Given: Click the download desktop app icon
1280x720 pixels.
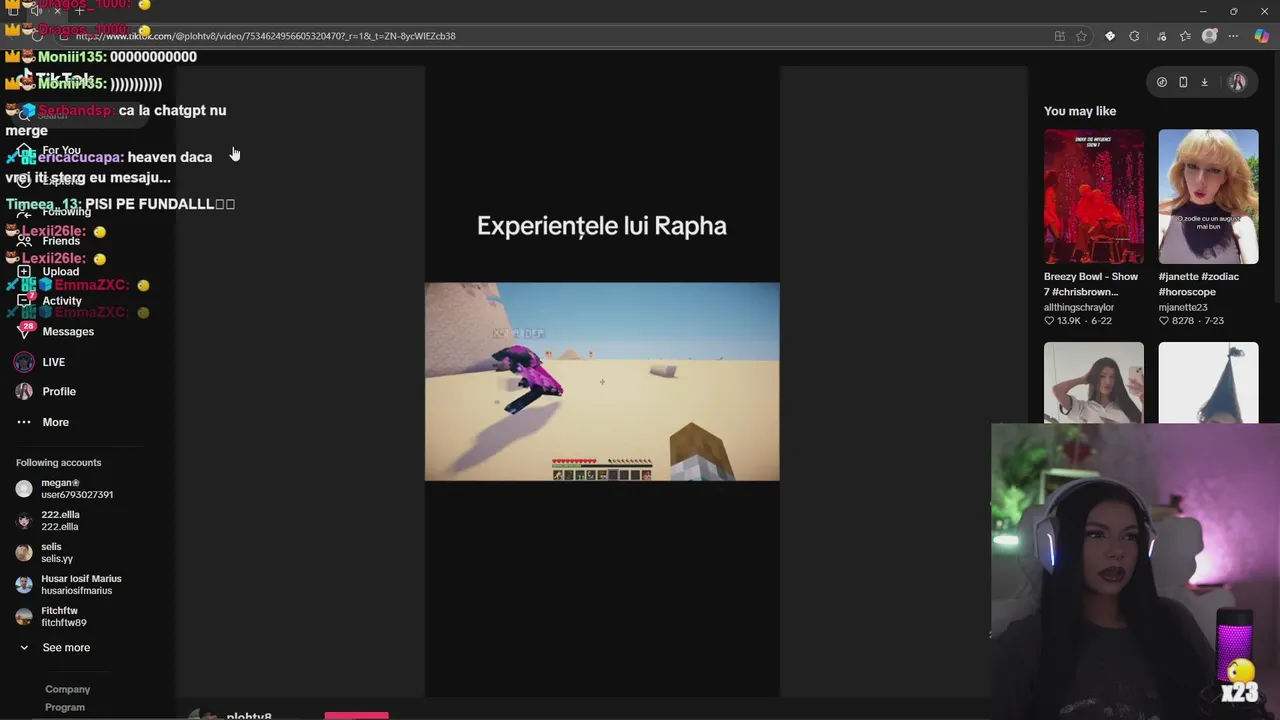Looking at the screenshot, I should (1204, 82).
